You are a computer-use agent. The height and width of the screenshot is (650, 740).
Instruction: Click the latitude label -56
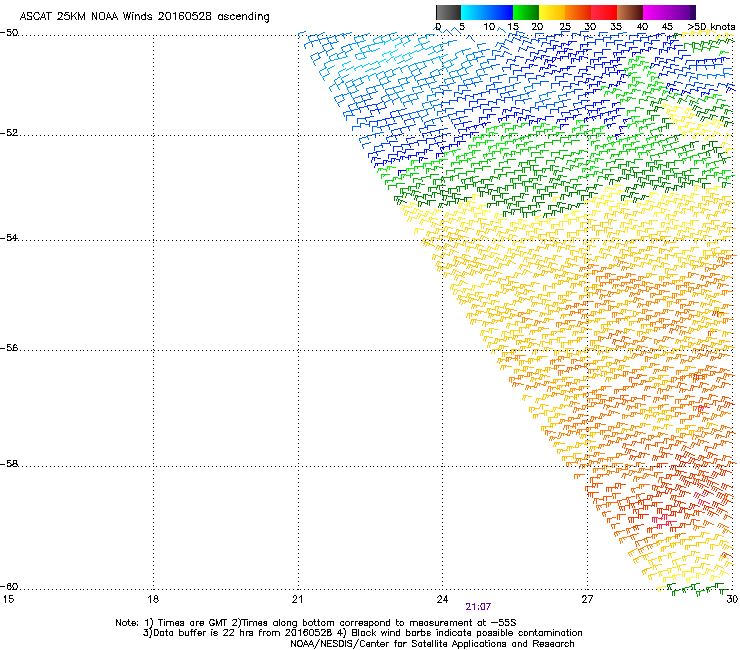point(9,348)
